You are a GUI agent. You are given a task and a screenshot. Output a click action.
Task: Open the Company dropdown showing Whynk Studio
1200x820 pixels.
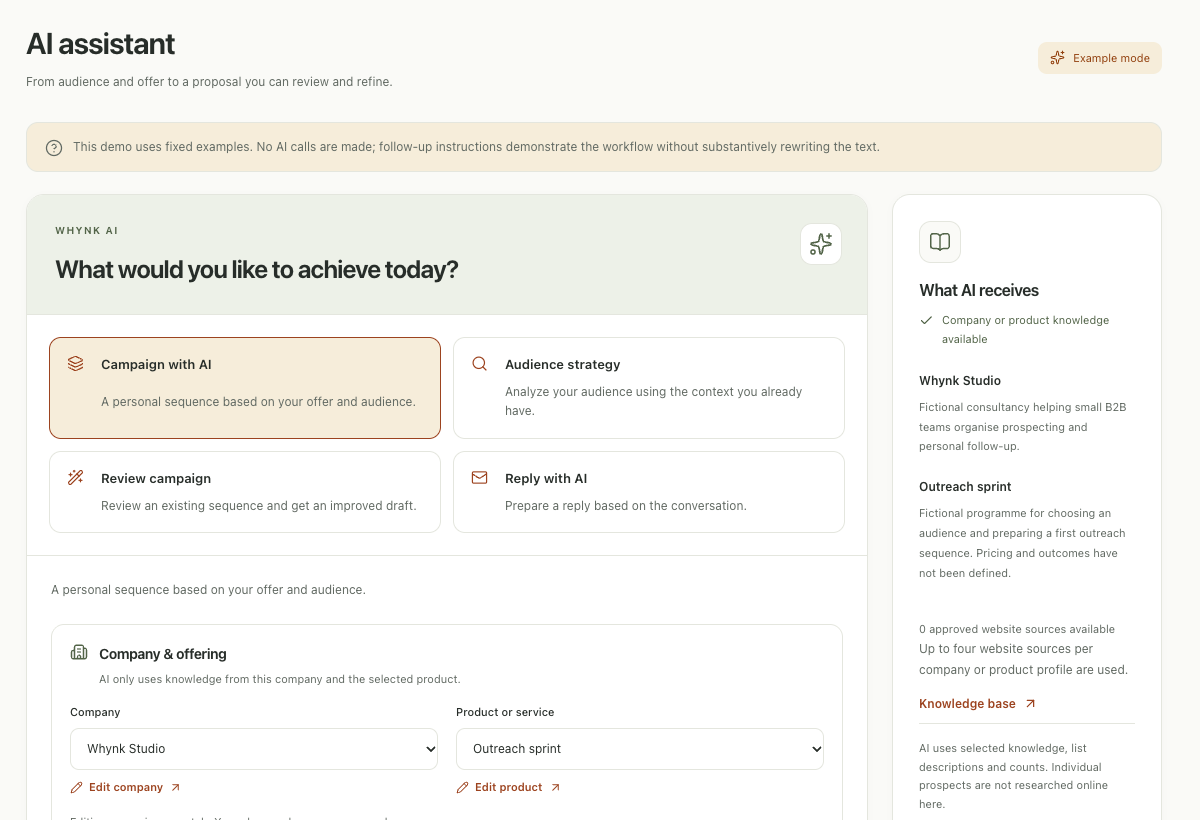(254, 749)
